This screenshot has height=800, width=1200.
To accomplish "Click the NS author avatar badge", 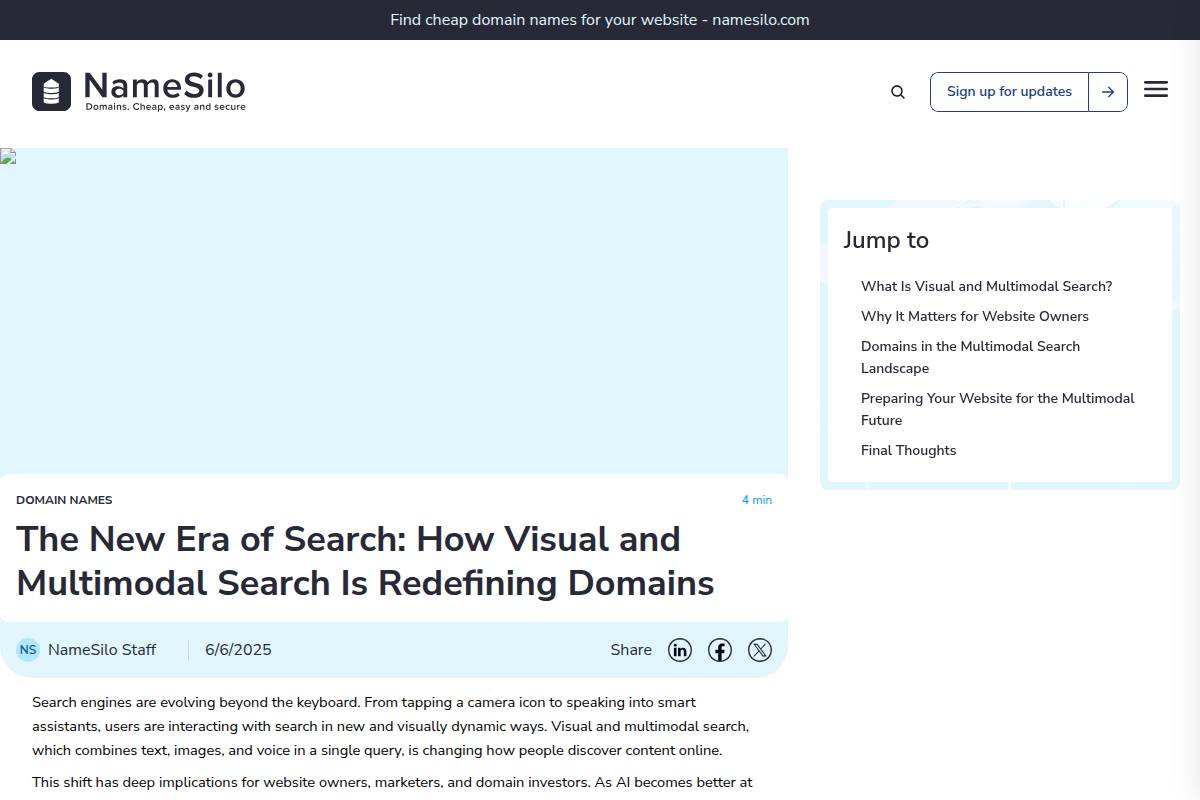I will point(28,650).
